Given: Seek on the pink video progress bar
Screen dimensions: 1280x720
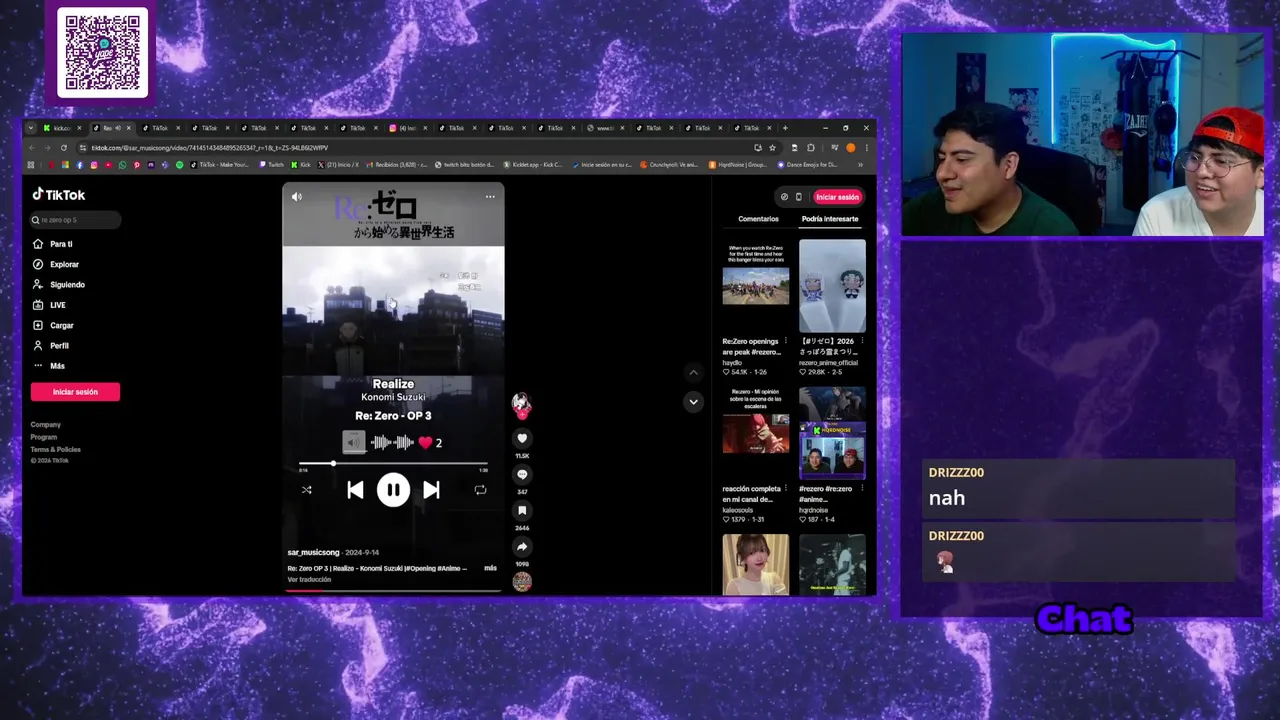Looking at the screenshot, I should coord(393,591).
